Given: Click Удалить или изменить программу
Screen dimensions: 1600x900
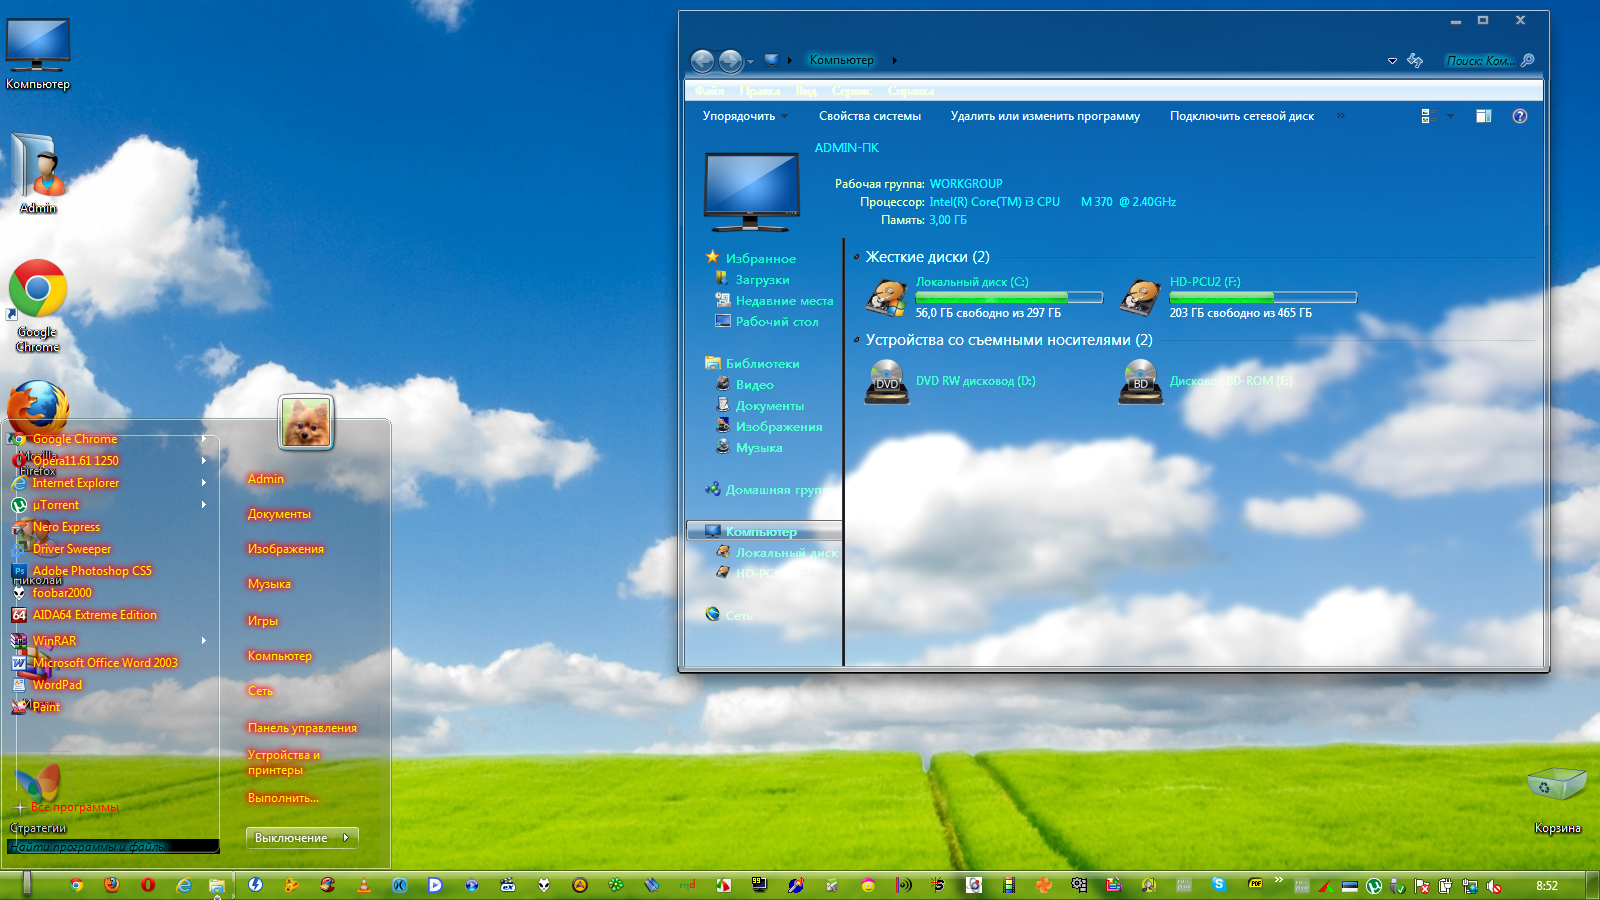Looking at the screenshot, I should 1044,116.
